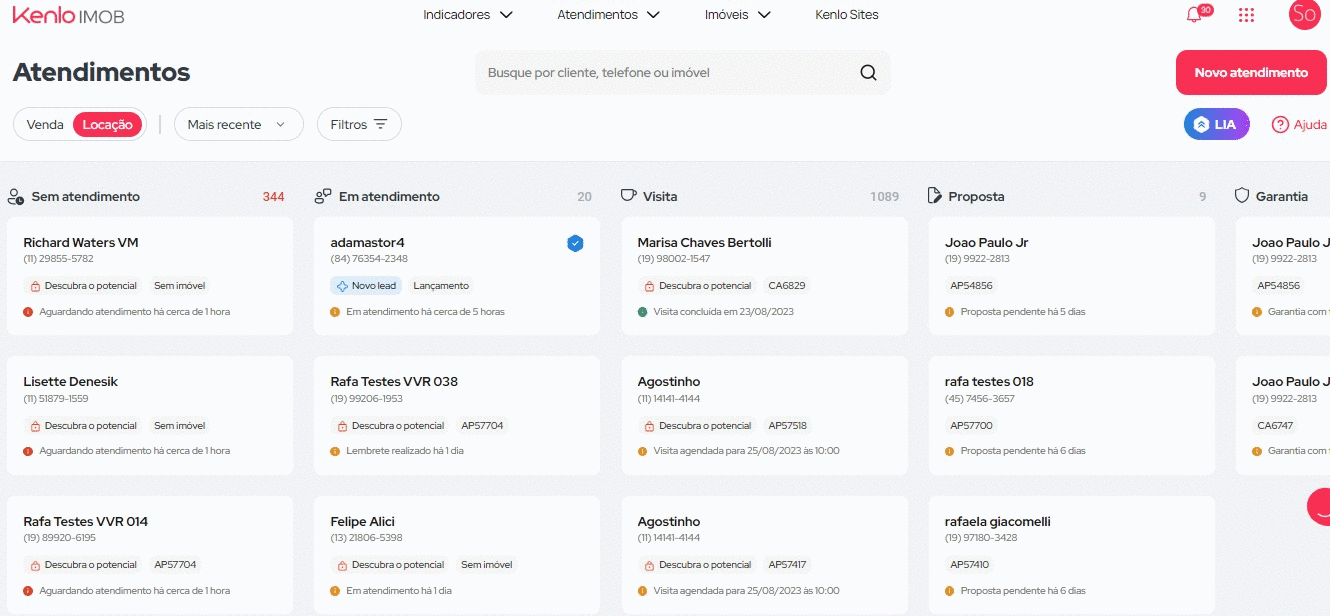Screen dimensions: 1330x616
Task: Open the rafaela giacomelli card
Action: coord(1072,555)
